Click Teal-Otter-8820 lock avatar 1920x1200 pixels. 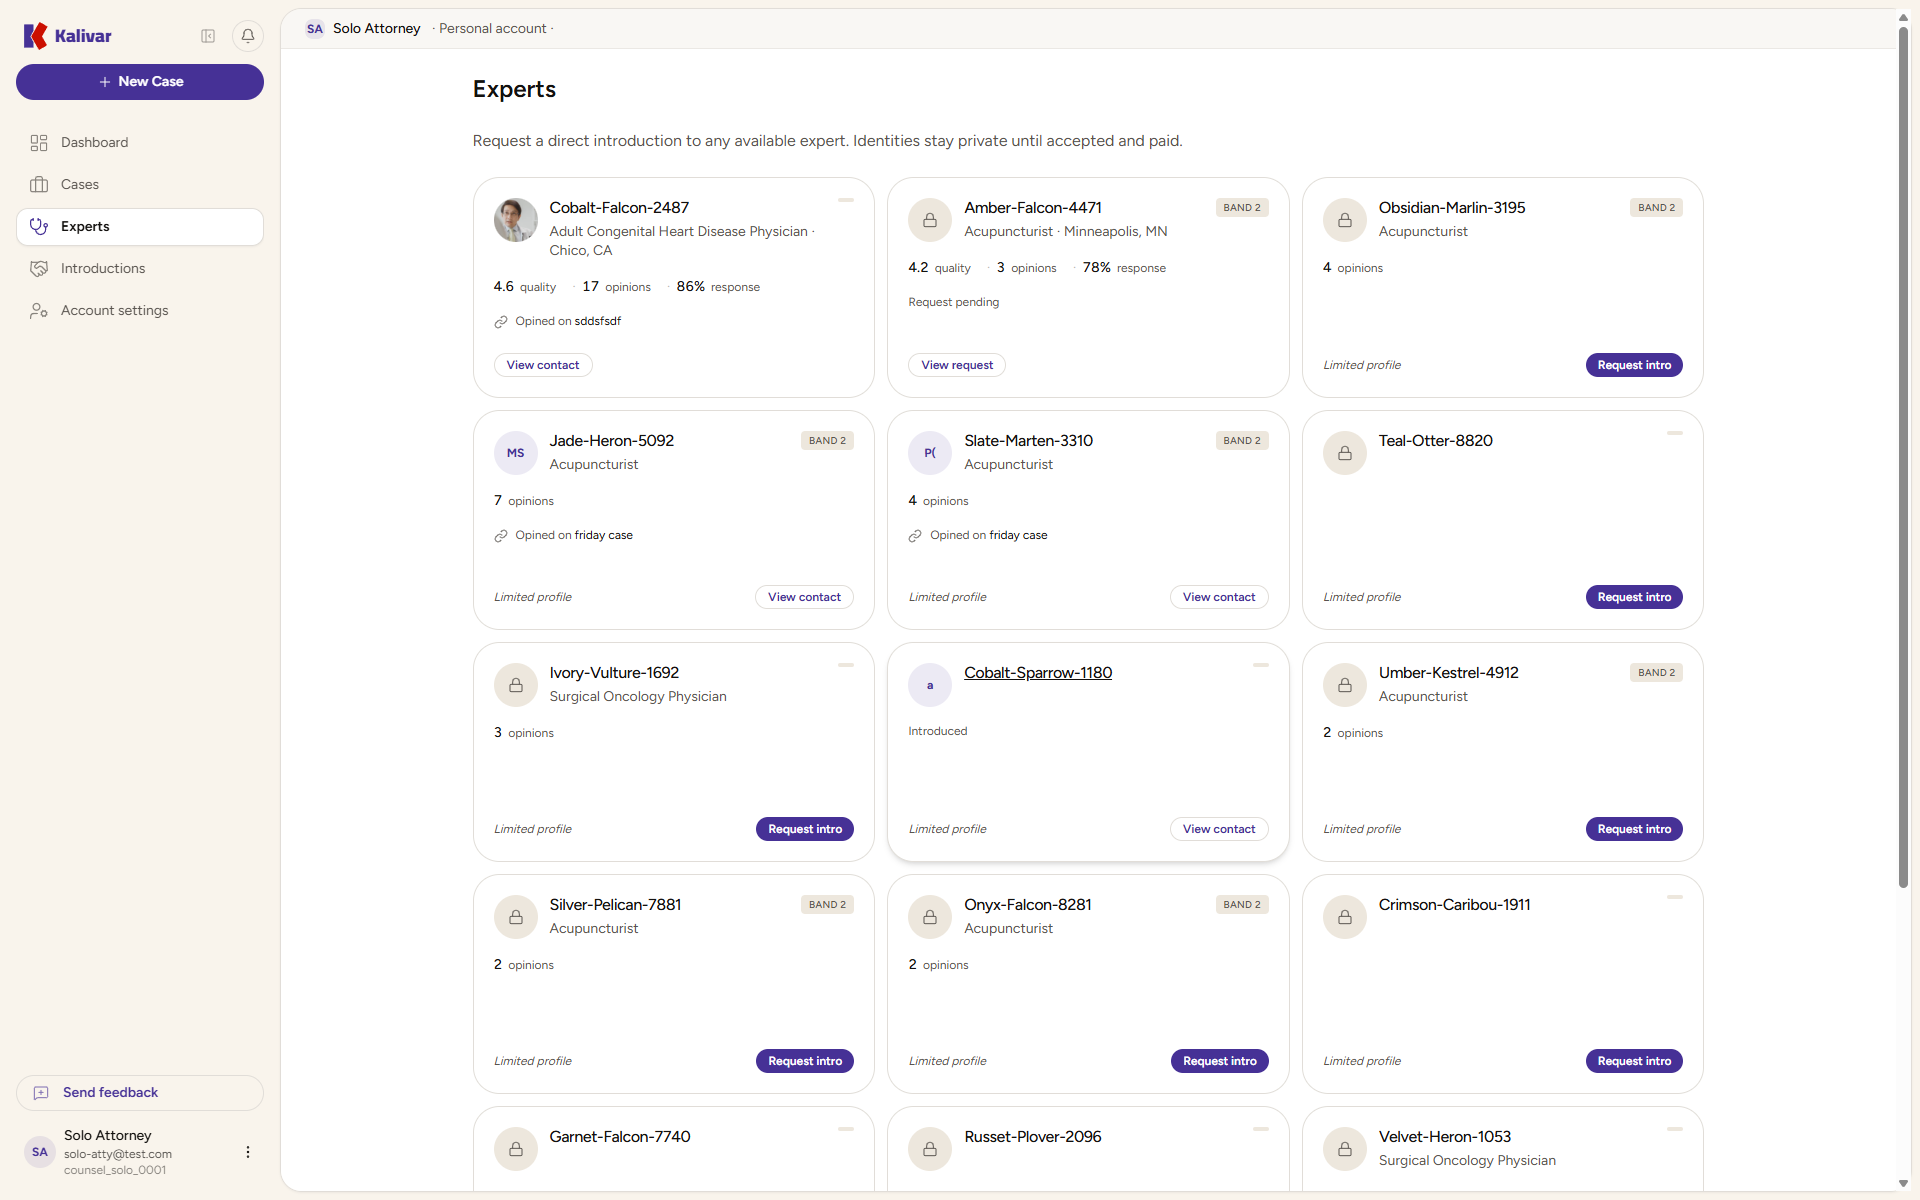coord(1345,453)
